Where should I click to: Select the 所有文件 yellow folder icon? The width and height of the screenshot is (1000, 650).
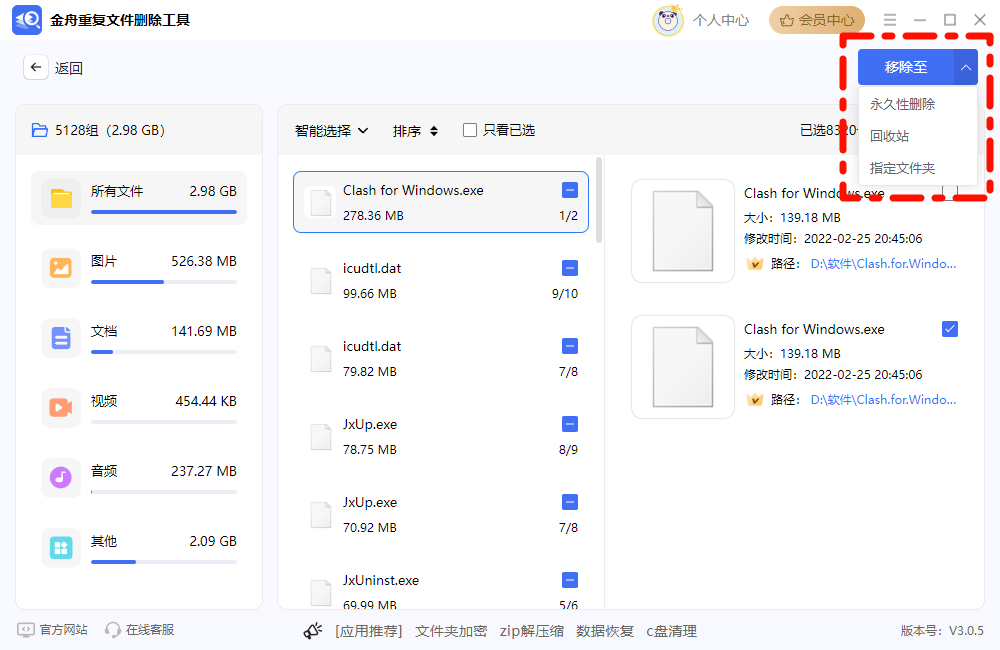61,198
